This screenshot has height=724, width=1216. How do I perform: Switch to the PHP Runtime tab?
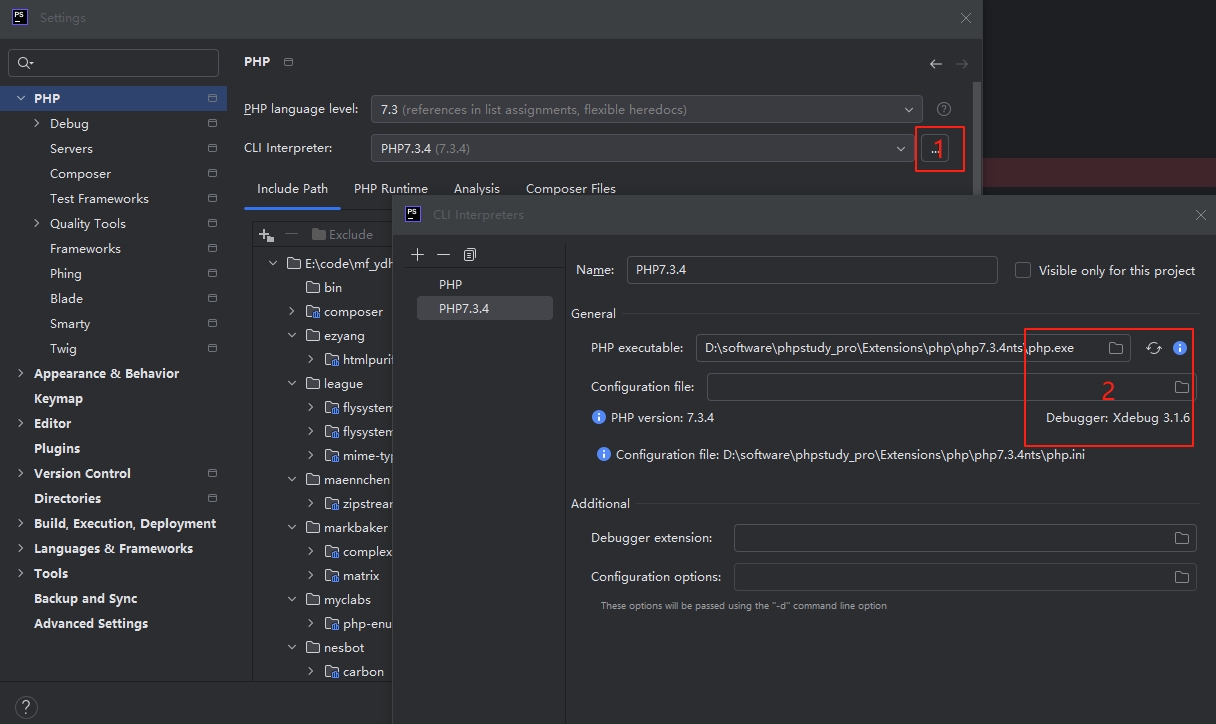(x=391, y=188)
